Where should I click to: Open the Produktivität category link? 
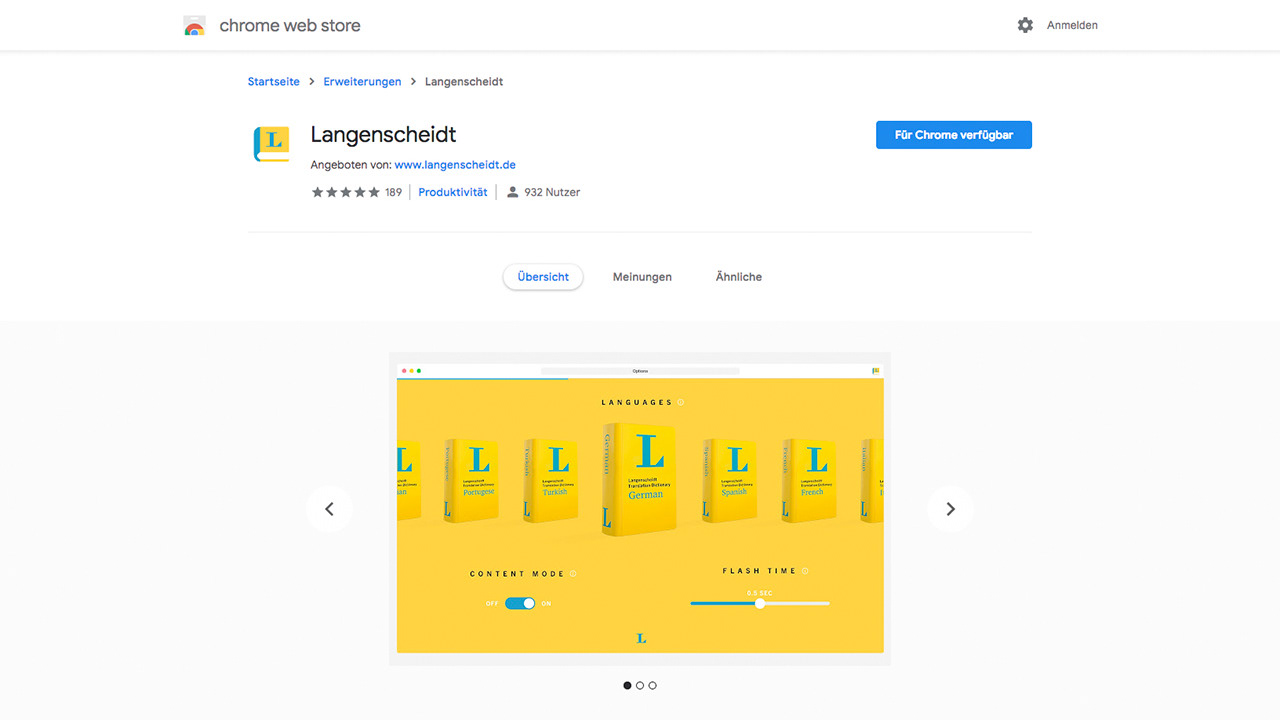tap(453, 192)
